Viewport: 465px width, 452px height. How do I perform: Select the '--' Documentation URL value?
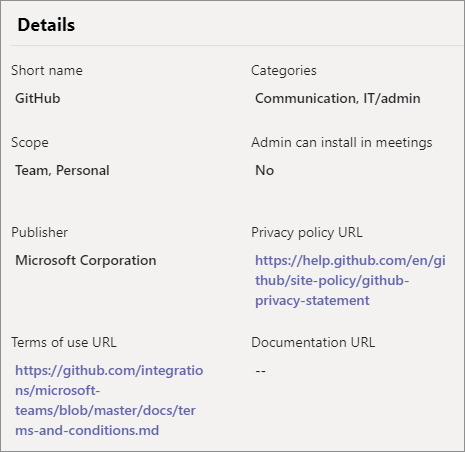point(260,371)
